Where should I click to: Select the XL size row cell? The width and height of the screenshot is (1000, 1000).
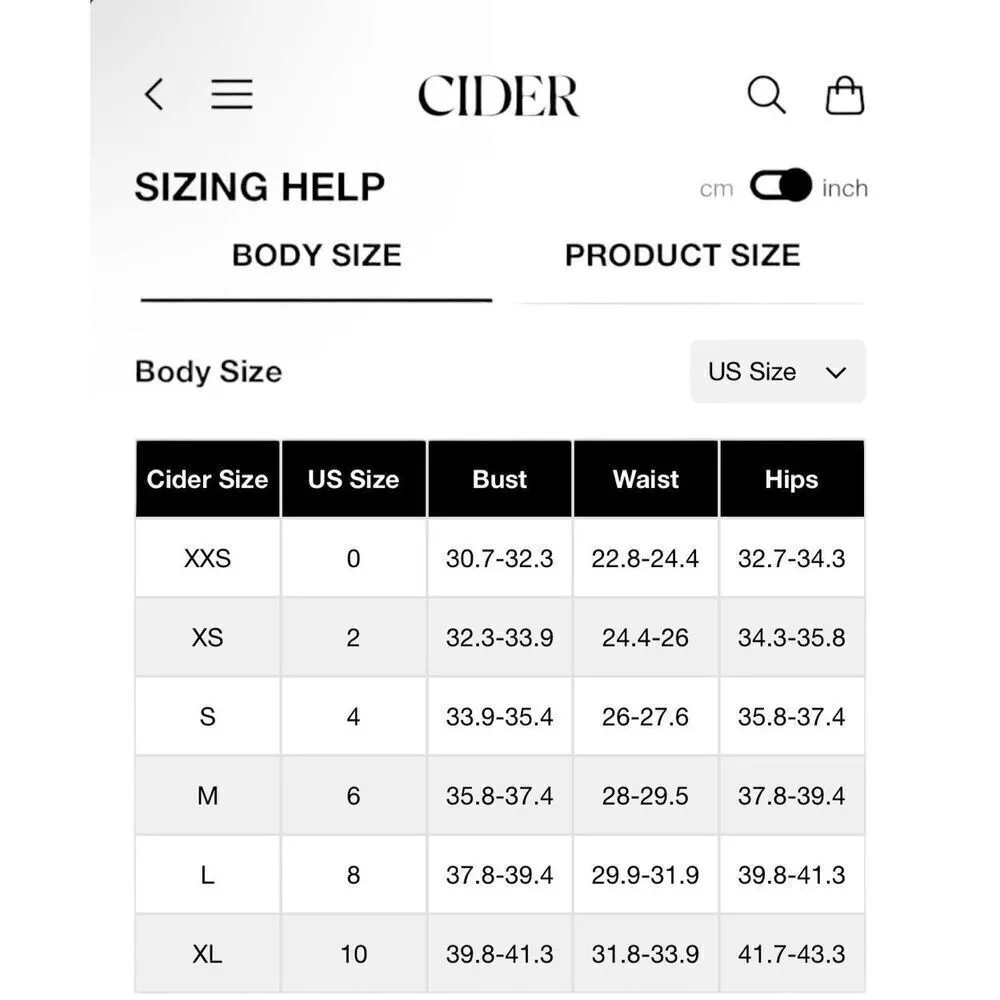[x=207, y=954]
